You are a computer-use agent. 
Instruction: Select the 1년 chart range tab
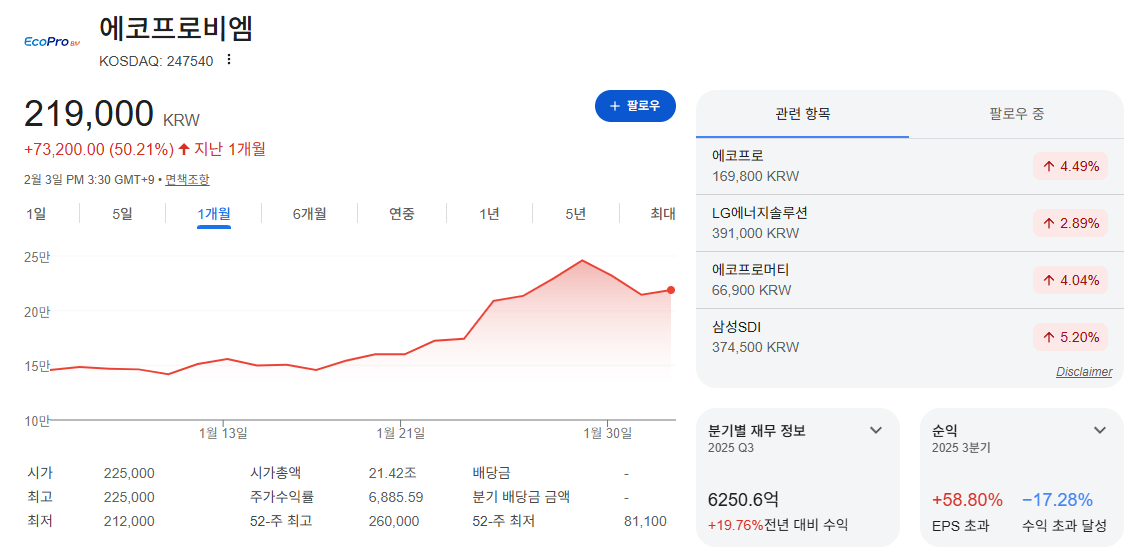tap(489, 214)
